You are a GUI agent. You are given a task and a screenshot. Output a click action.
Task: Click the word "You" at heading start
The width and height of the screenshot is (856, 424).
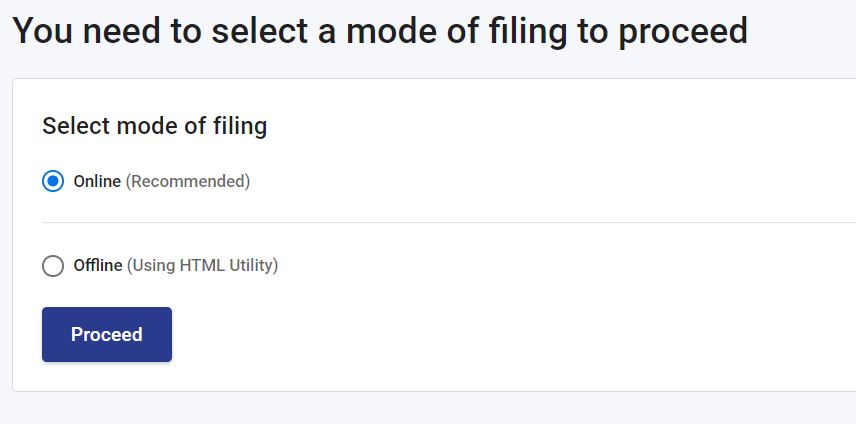pos(43,31)
